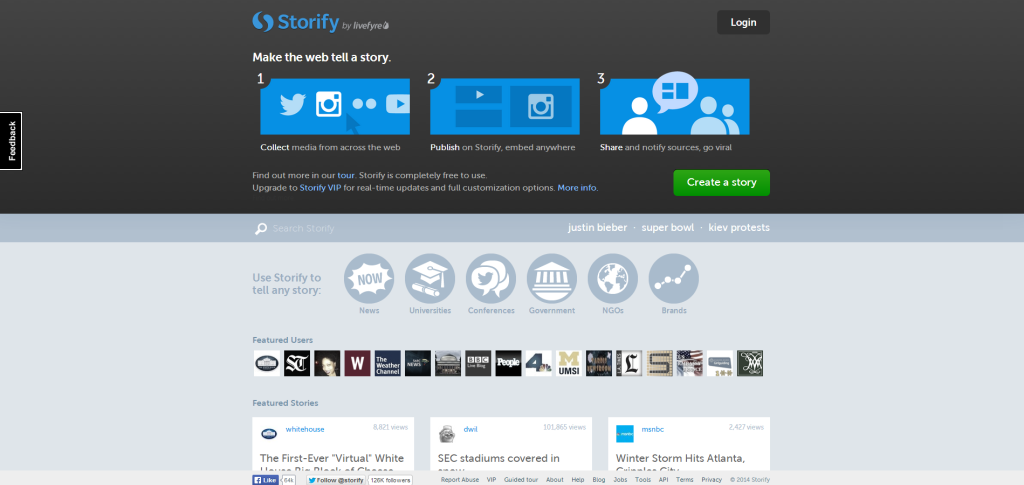Click the dwil story avatar
The width and height of the screenshot is (1024, 485).
447,433
